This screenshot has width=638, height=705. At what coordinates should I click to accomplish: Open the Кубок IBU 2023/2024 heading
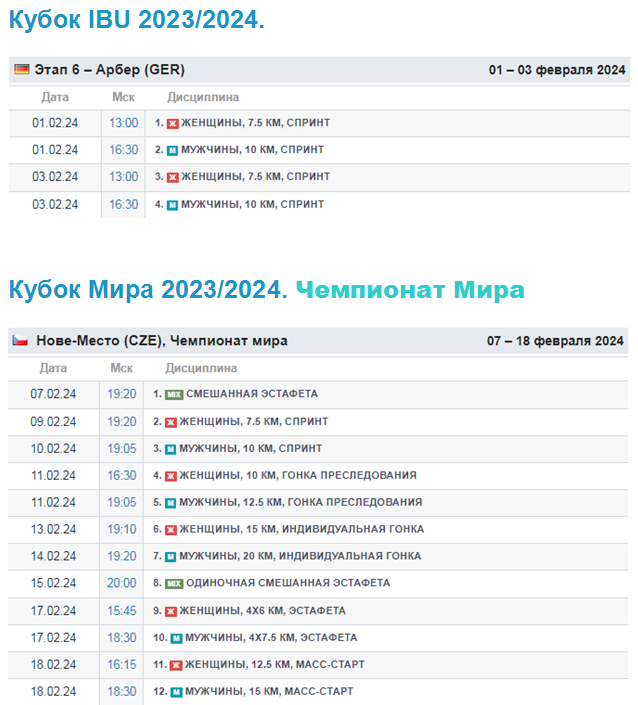click(137, 20)
